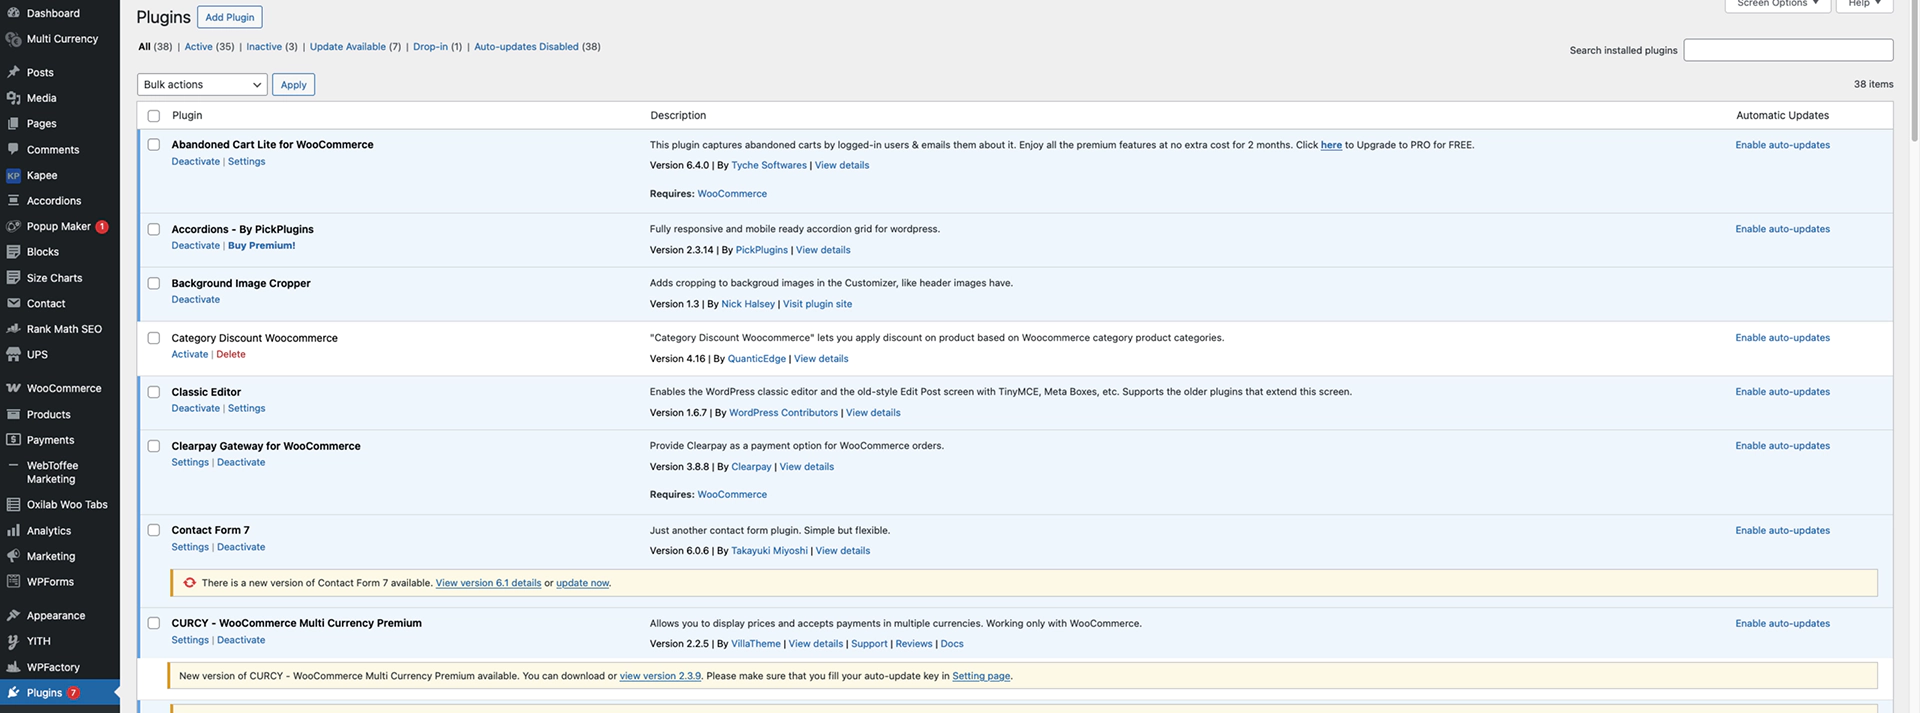The height and width of the screenshot is (713, 1920).
Task: Click the WooCommerce logo icon
Action: pyautogui.click(x=13, y=388)
